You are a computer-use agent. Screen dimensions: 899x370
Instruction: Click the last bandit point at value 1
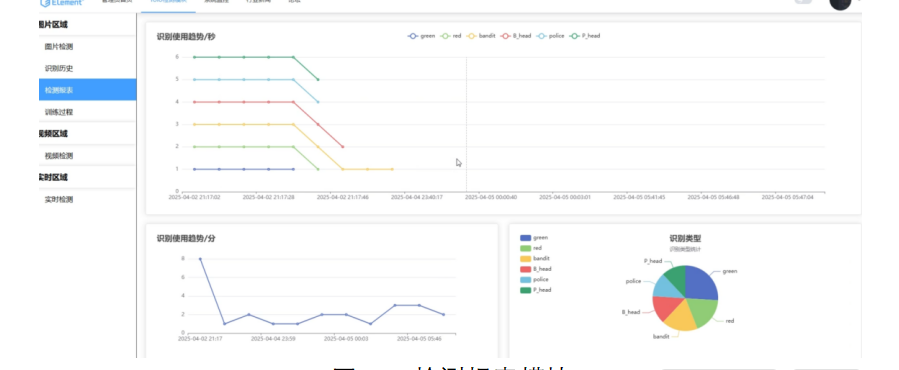392,169
